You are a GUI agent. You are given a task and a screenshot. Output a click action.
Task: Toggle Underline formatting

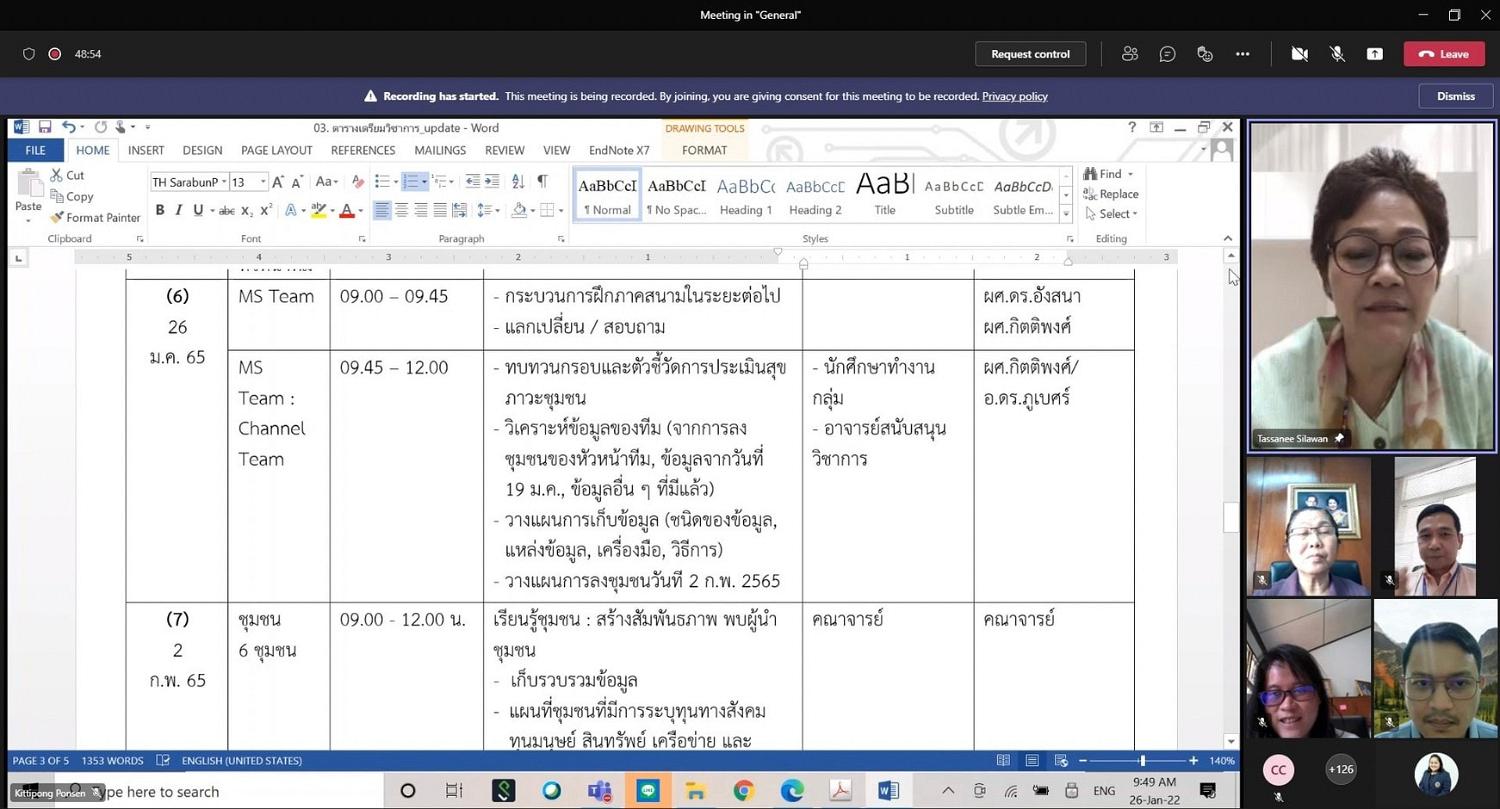tap(198, 210)
